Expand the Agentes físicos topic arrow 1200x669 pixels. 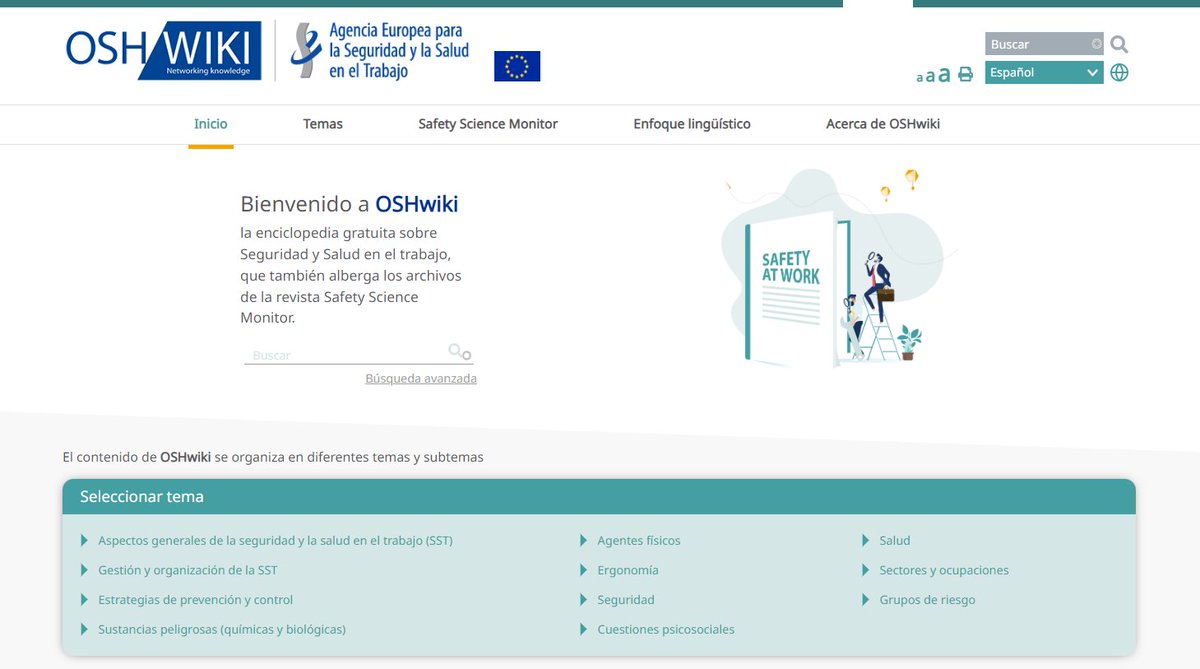tap(583, 540)
